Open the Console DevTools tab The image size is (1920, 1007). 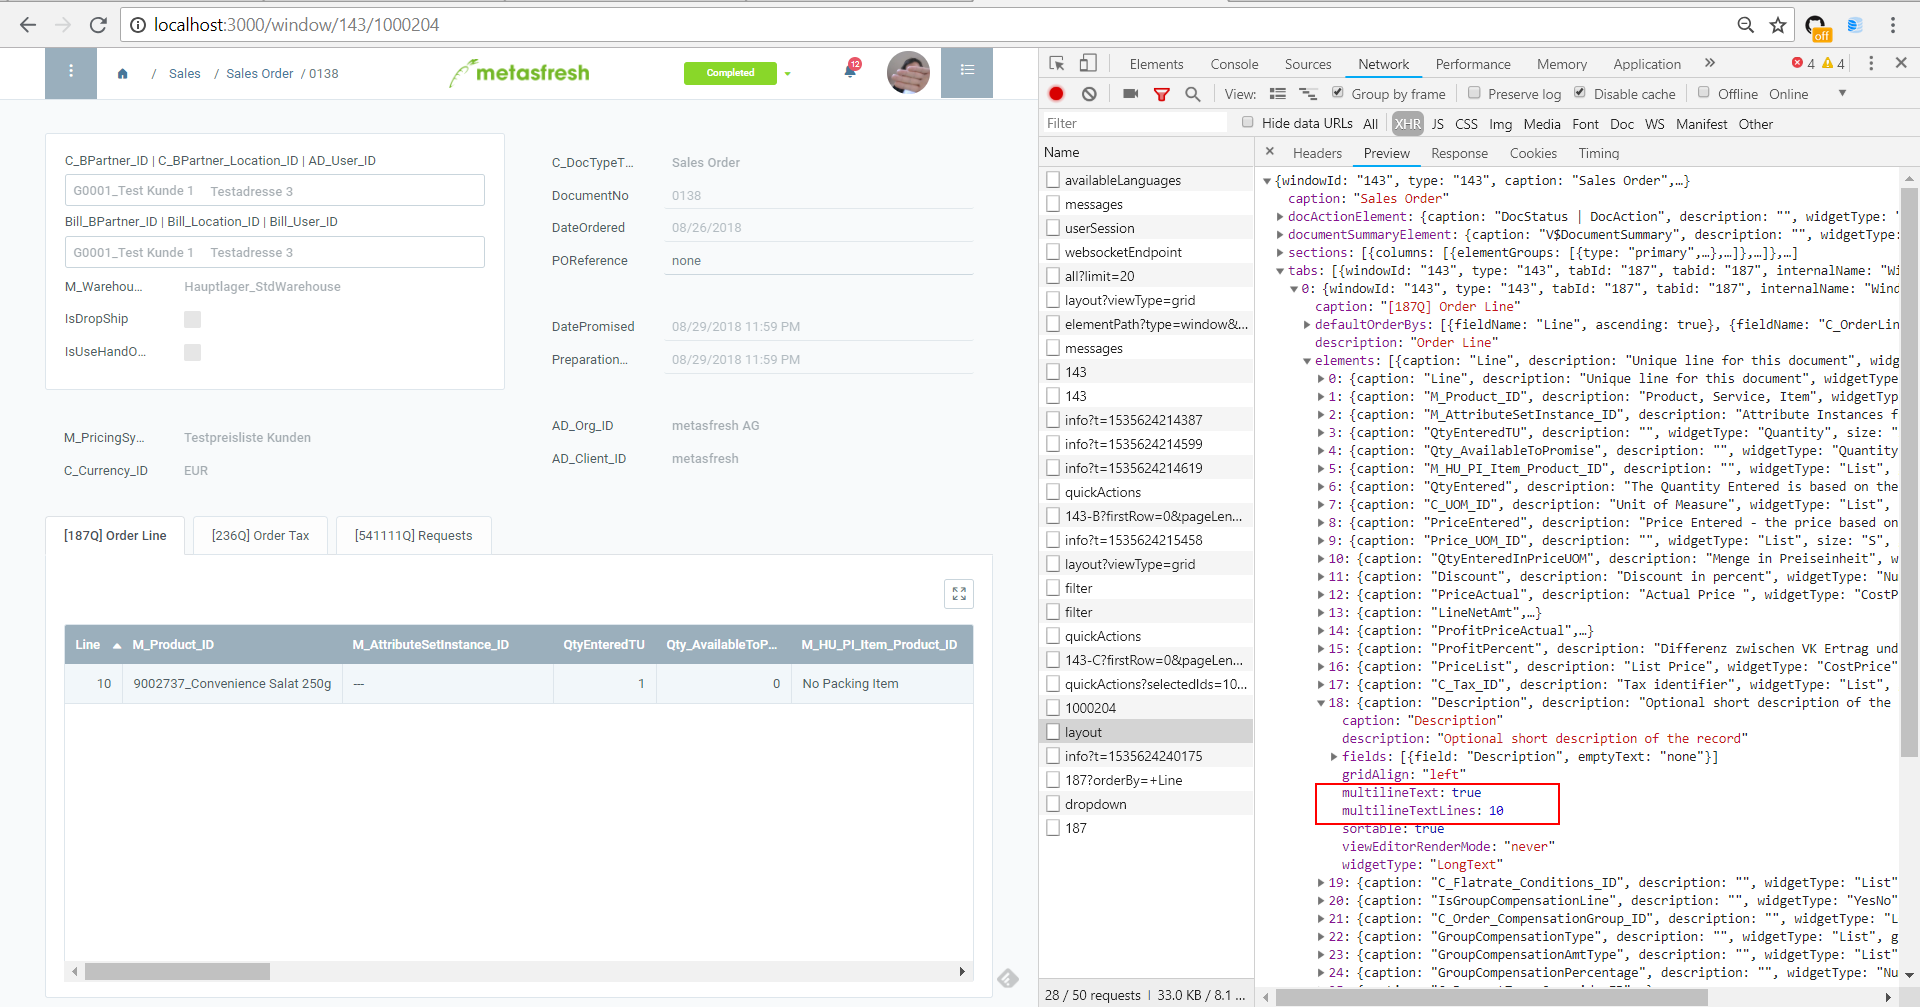click(x=1234, y=64)
